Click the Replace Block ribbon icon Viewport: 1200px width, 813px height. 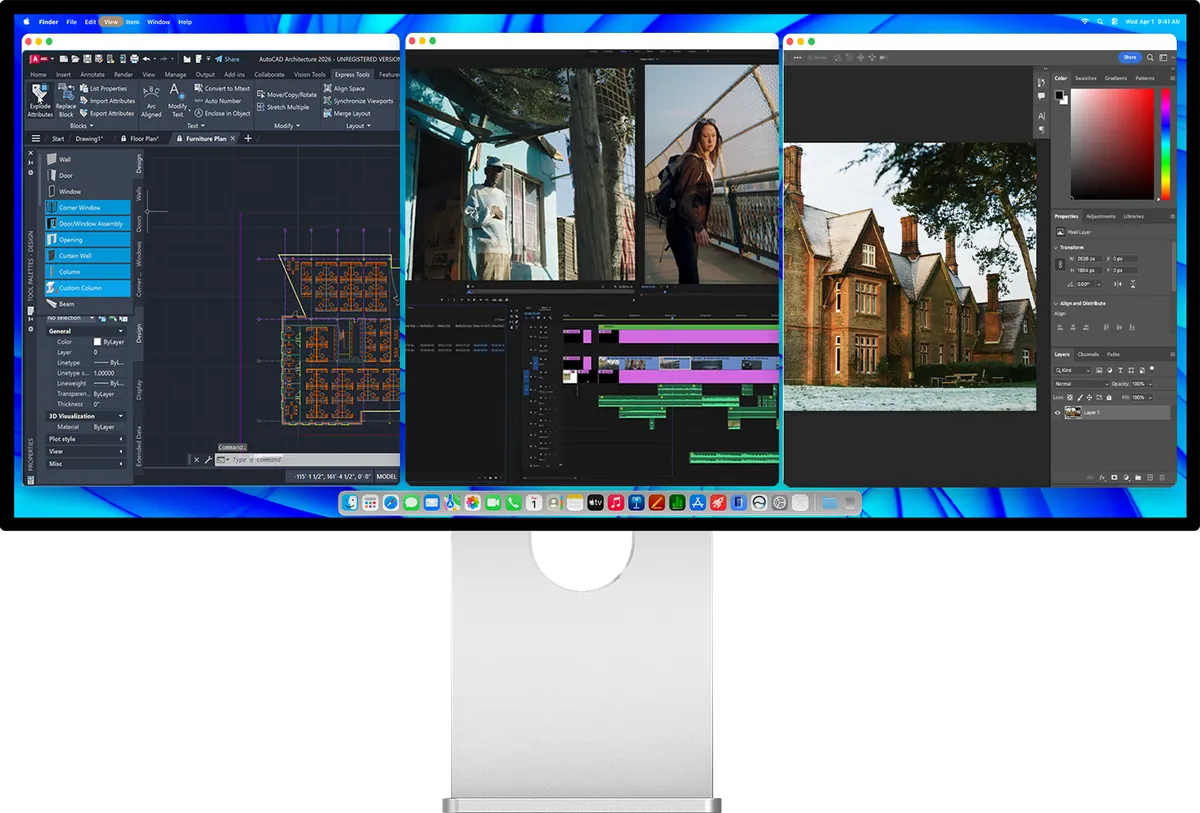coord(65,101)
